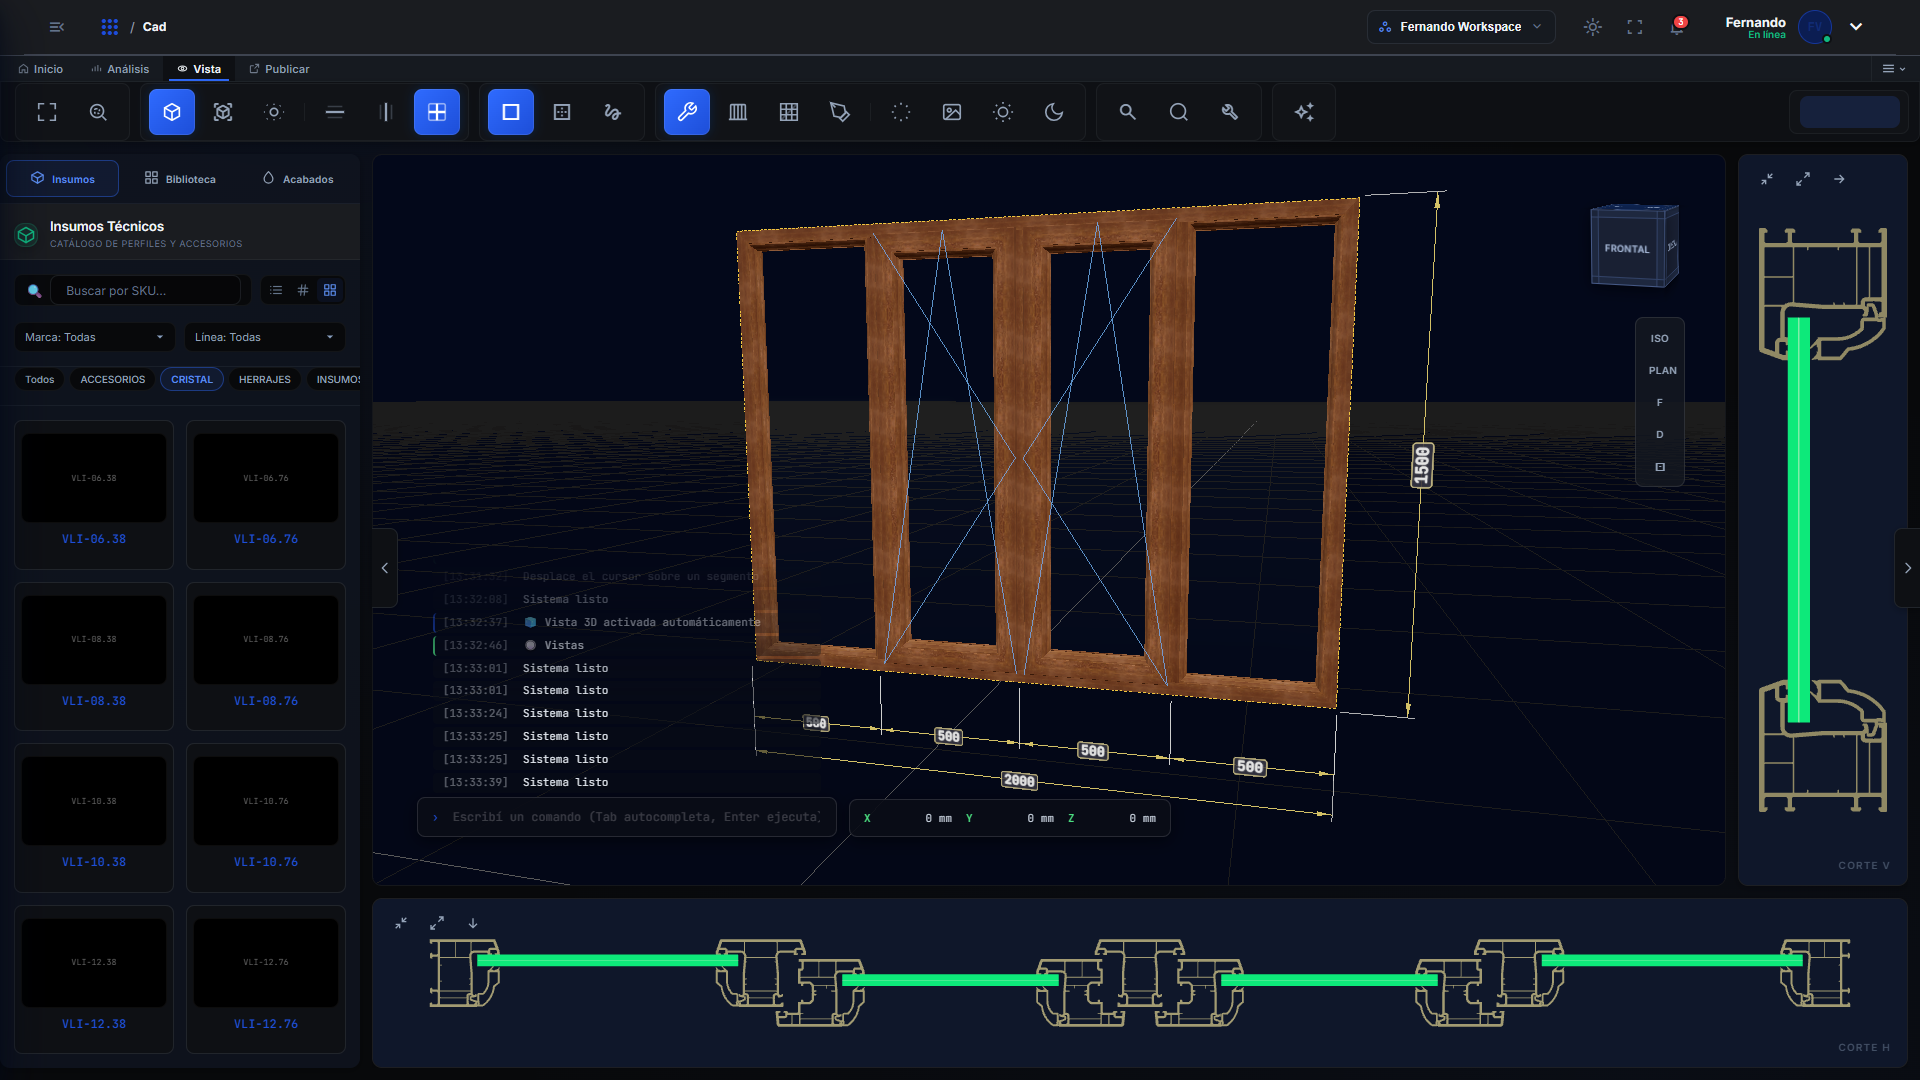
Task: Open the Acabados panel tab
Action: [298, 179]
